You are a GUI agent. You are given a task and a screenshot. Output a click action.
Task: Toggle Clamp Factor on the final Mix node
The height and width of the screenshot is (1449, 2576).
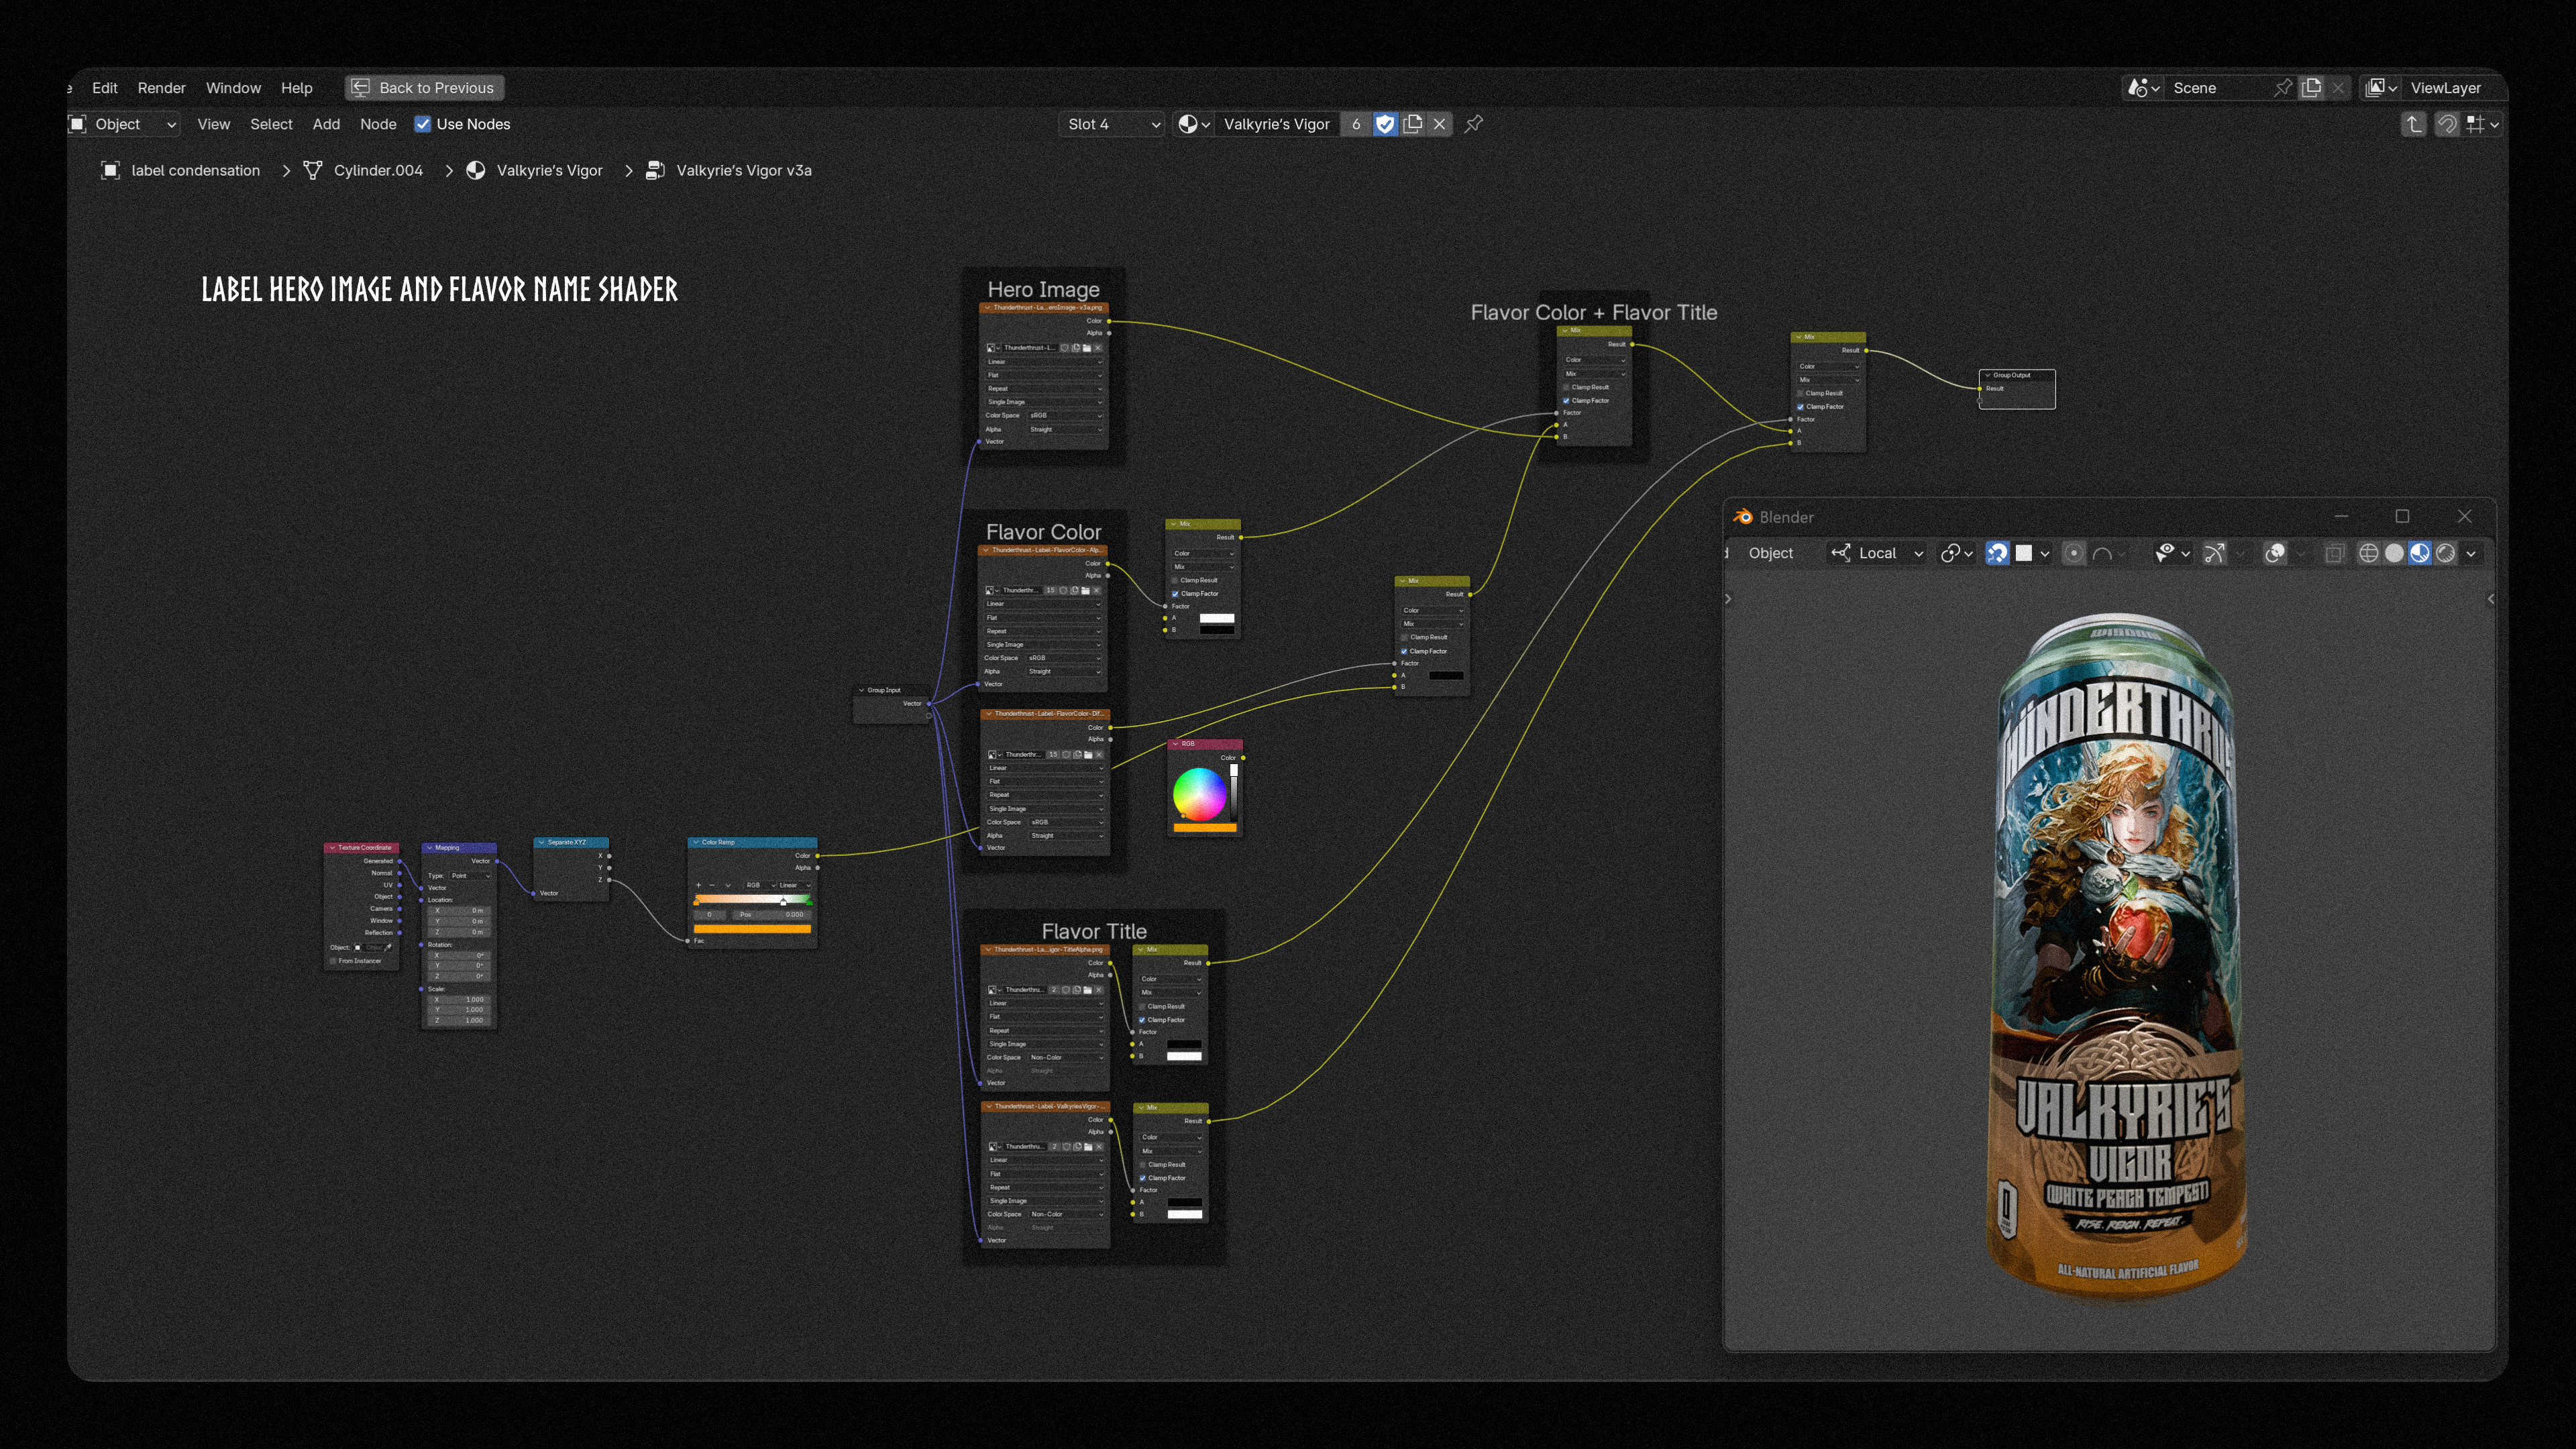(1800, 407)
